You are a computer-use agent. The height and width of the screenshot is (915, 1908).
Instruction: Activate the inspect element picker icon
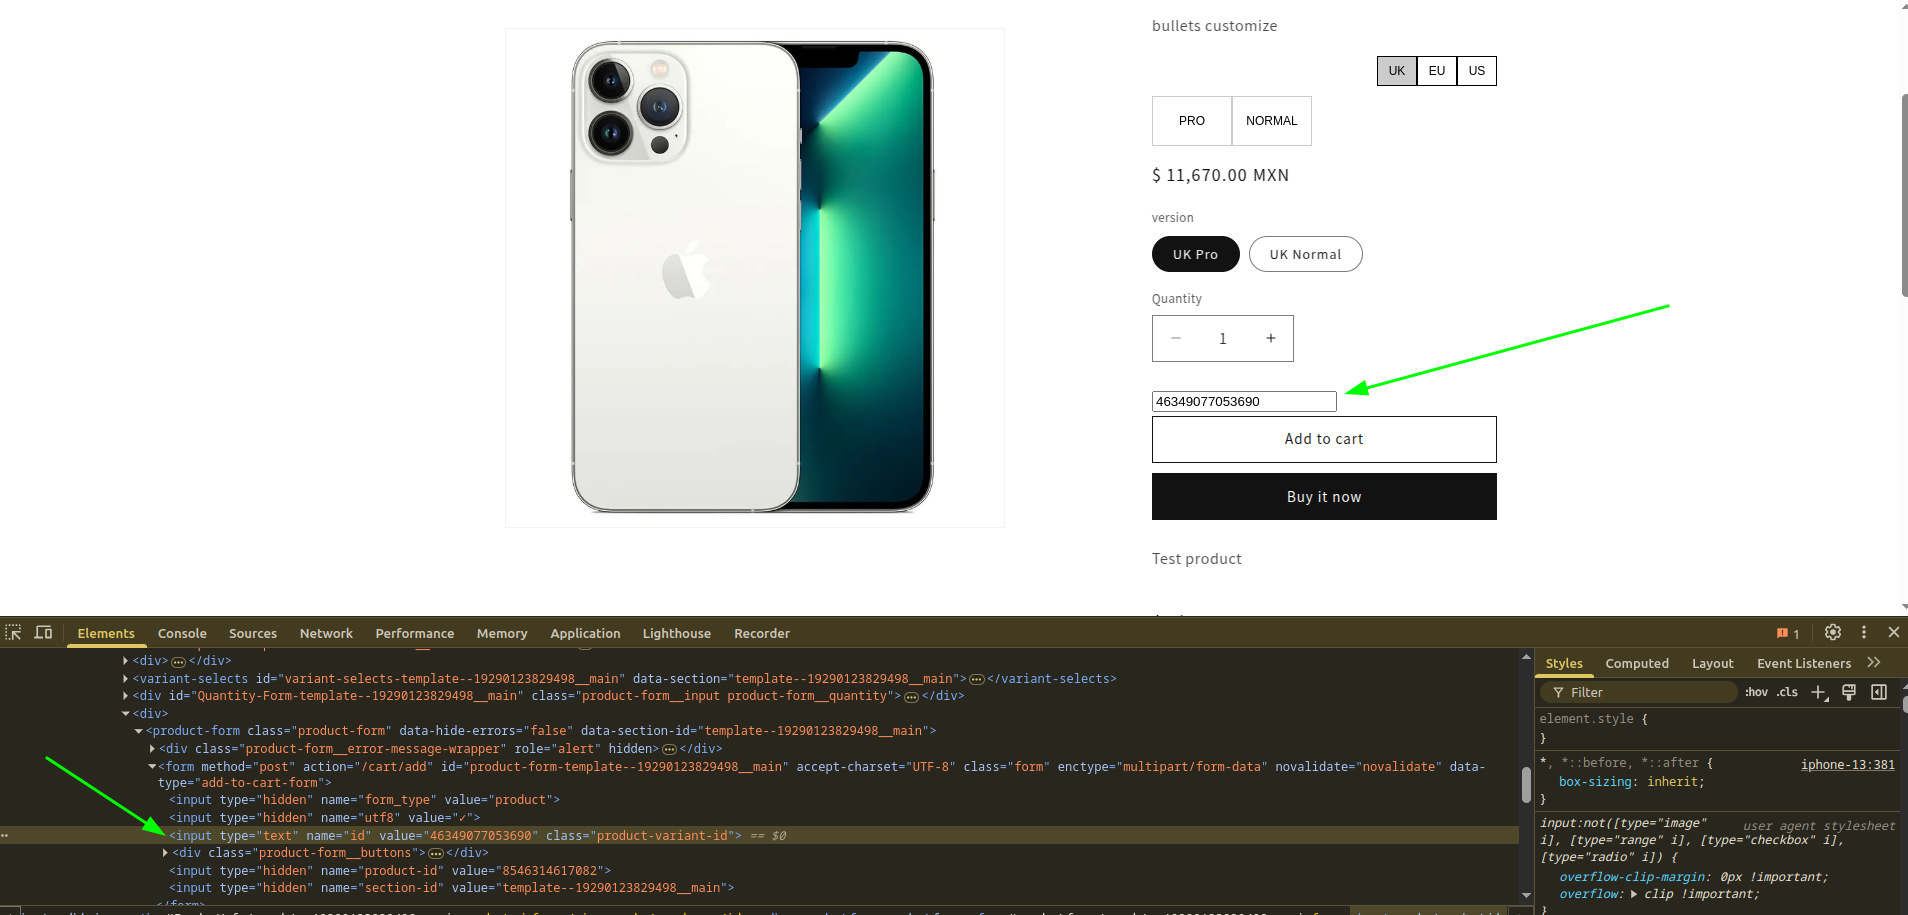click(13, 633)
